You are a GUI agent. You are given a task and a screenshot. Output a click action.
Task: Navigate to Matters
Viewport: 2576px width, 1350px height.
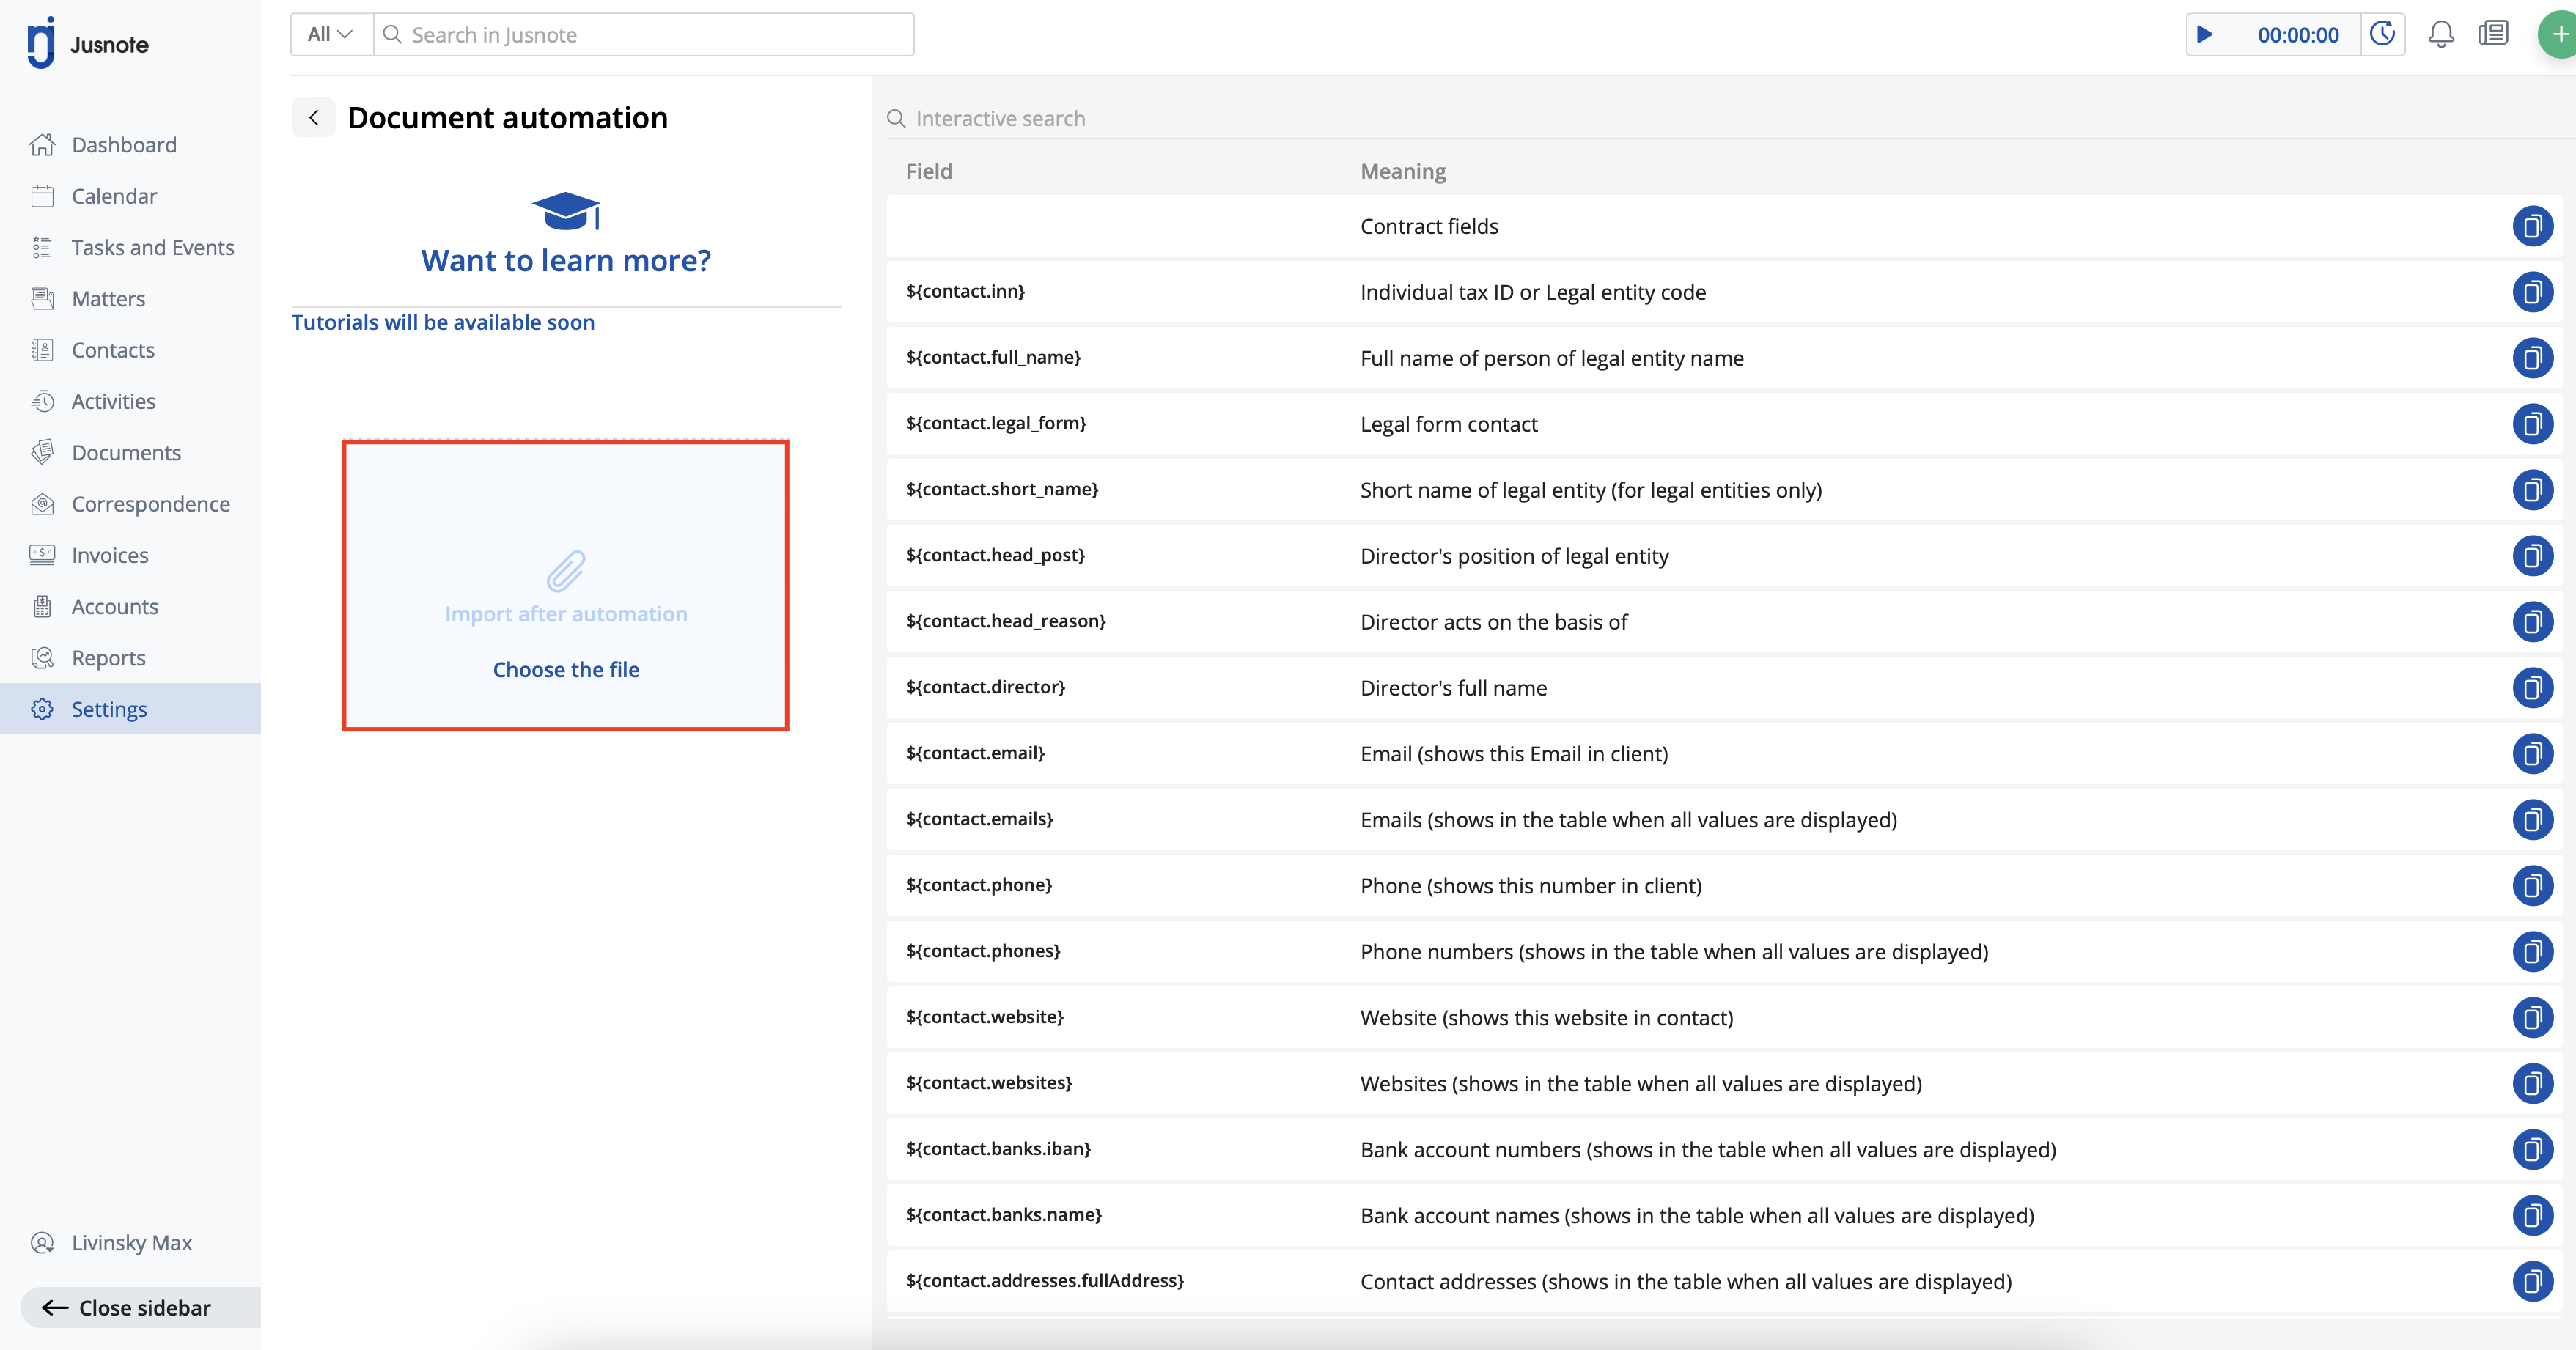coord(108,299)
